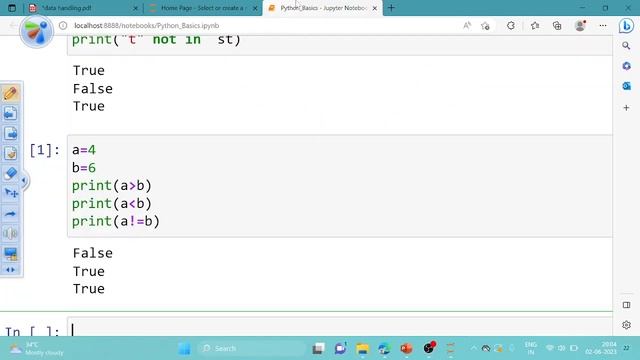Open the Jupyter app on taskbar

coord(451,348)
